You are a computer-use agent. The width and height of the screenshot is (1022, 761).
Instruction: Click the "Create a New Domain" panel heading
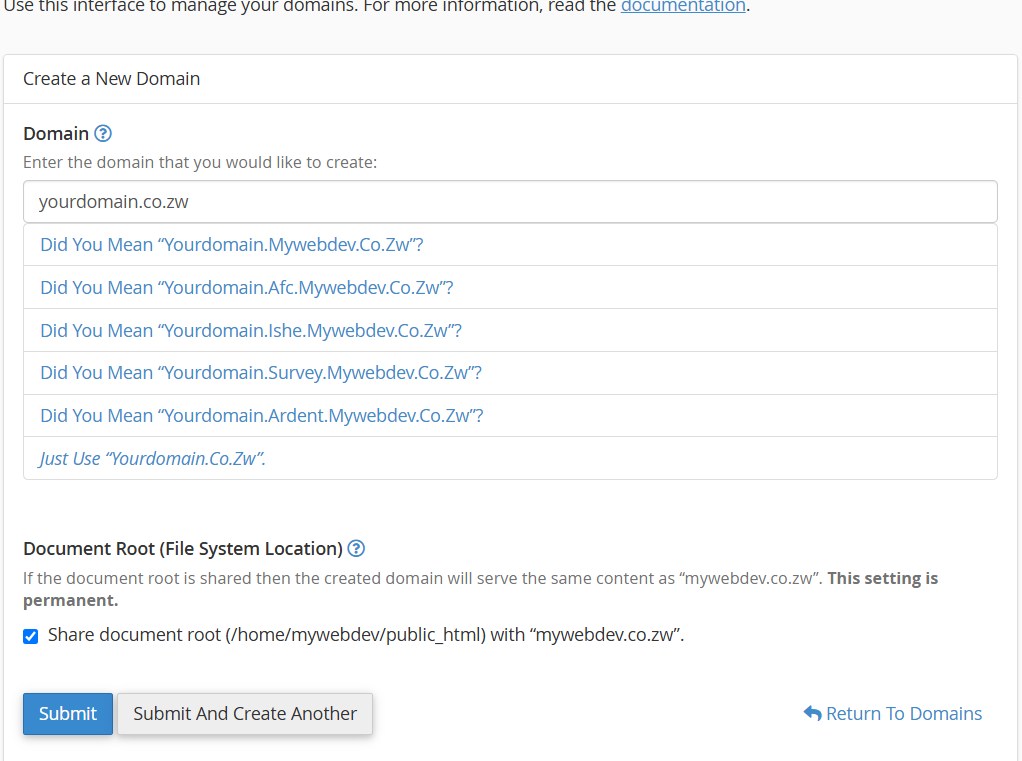pos(112,79)
